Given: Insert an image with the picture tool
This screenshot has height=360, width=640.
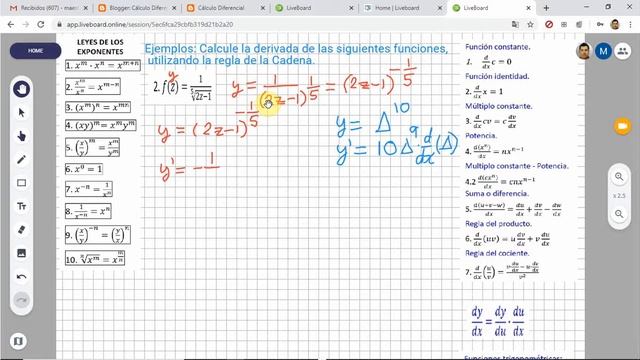Looking at the screenshot, I should click(x=22, y=253).
